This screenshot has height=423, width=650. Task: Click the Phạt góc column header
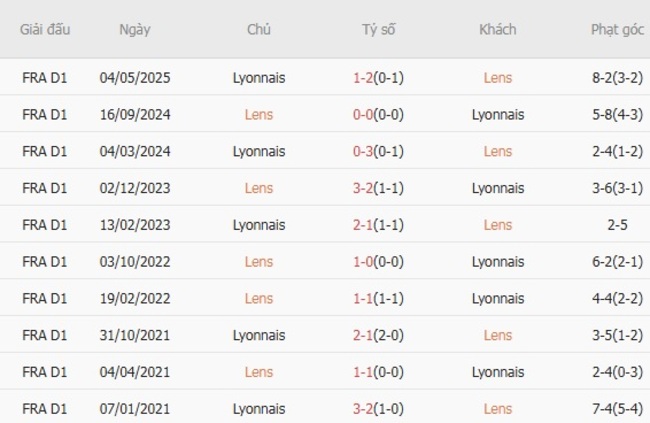pos(617,29)
